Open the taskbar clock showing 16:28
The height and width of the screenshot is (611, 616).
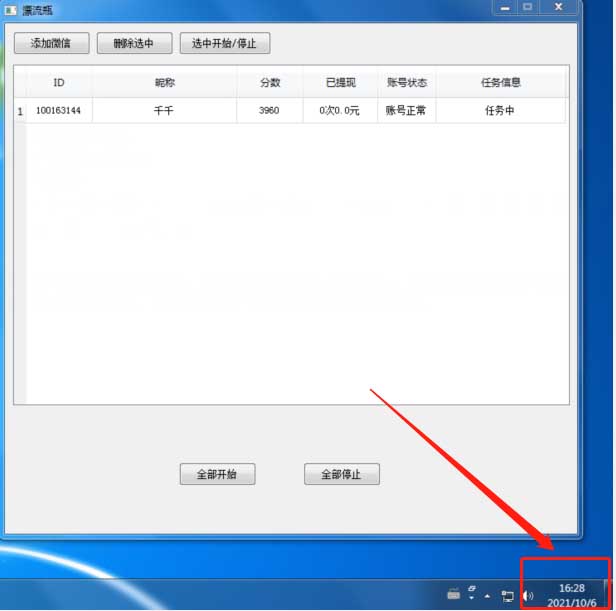[x=572, y=595]
